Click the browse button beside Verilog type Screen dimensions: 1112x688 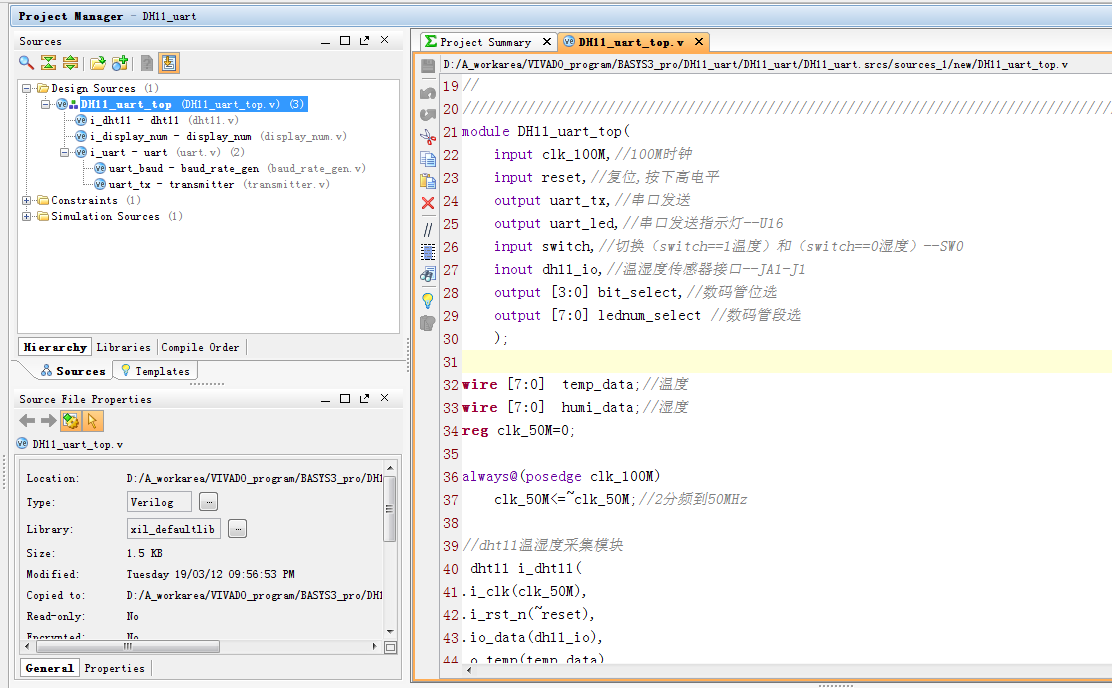pyautogui.click(x=208, y=501)
